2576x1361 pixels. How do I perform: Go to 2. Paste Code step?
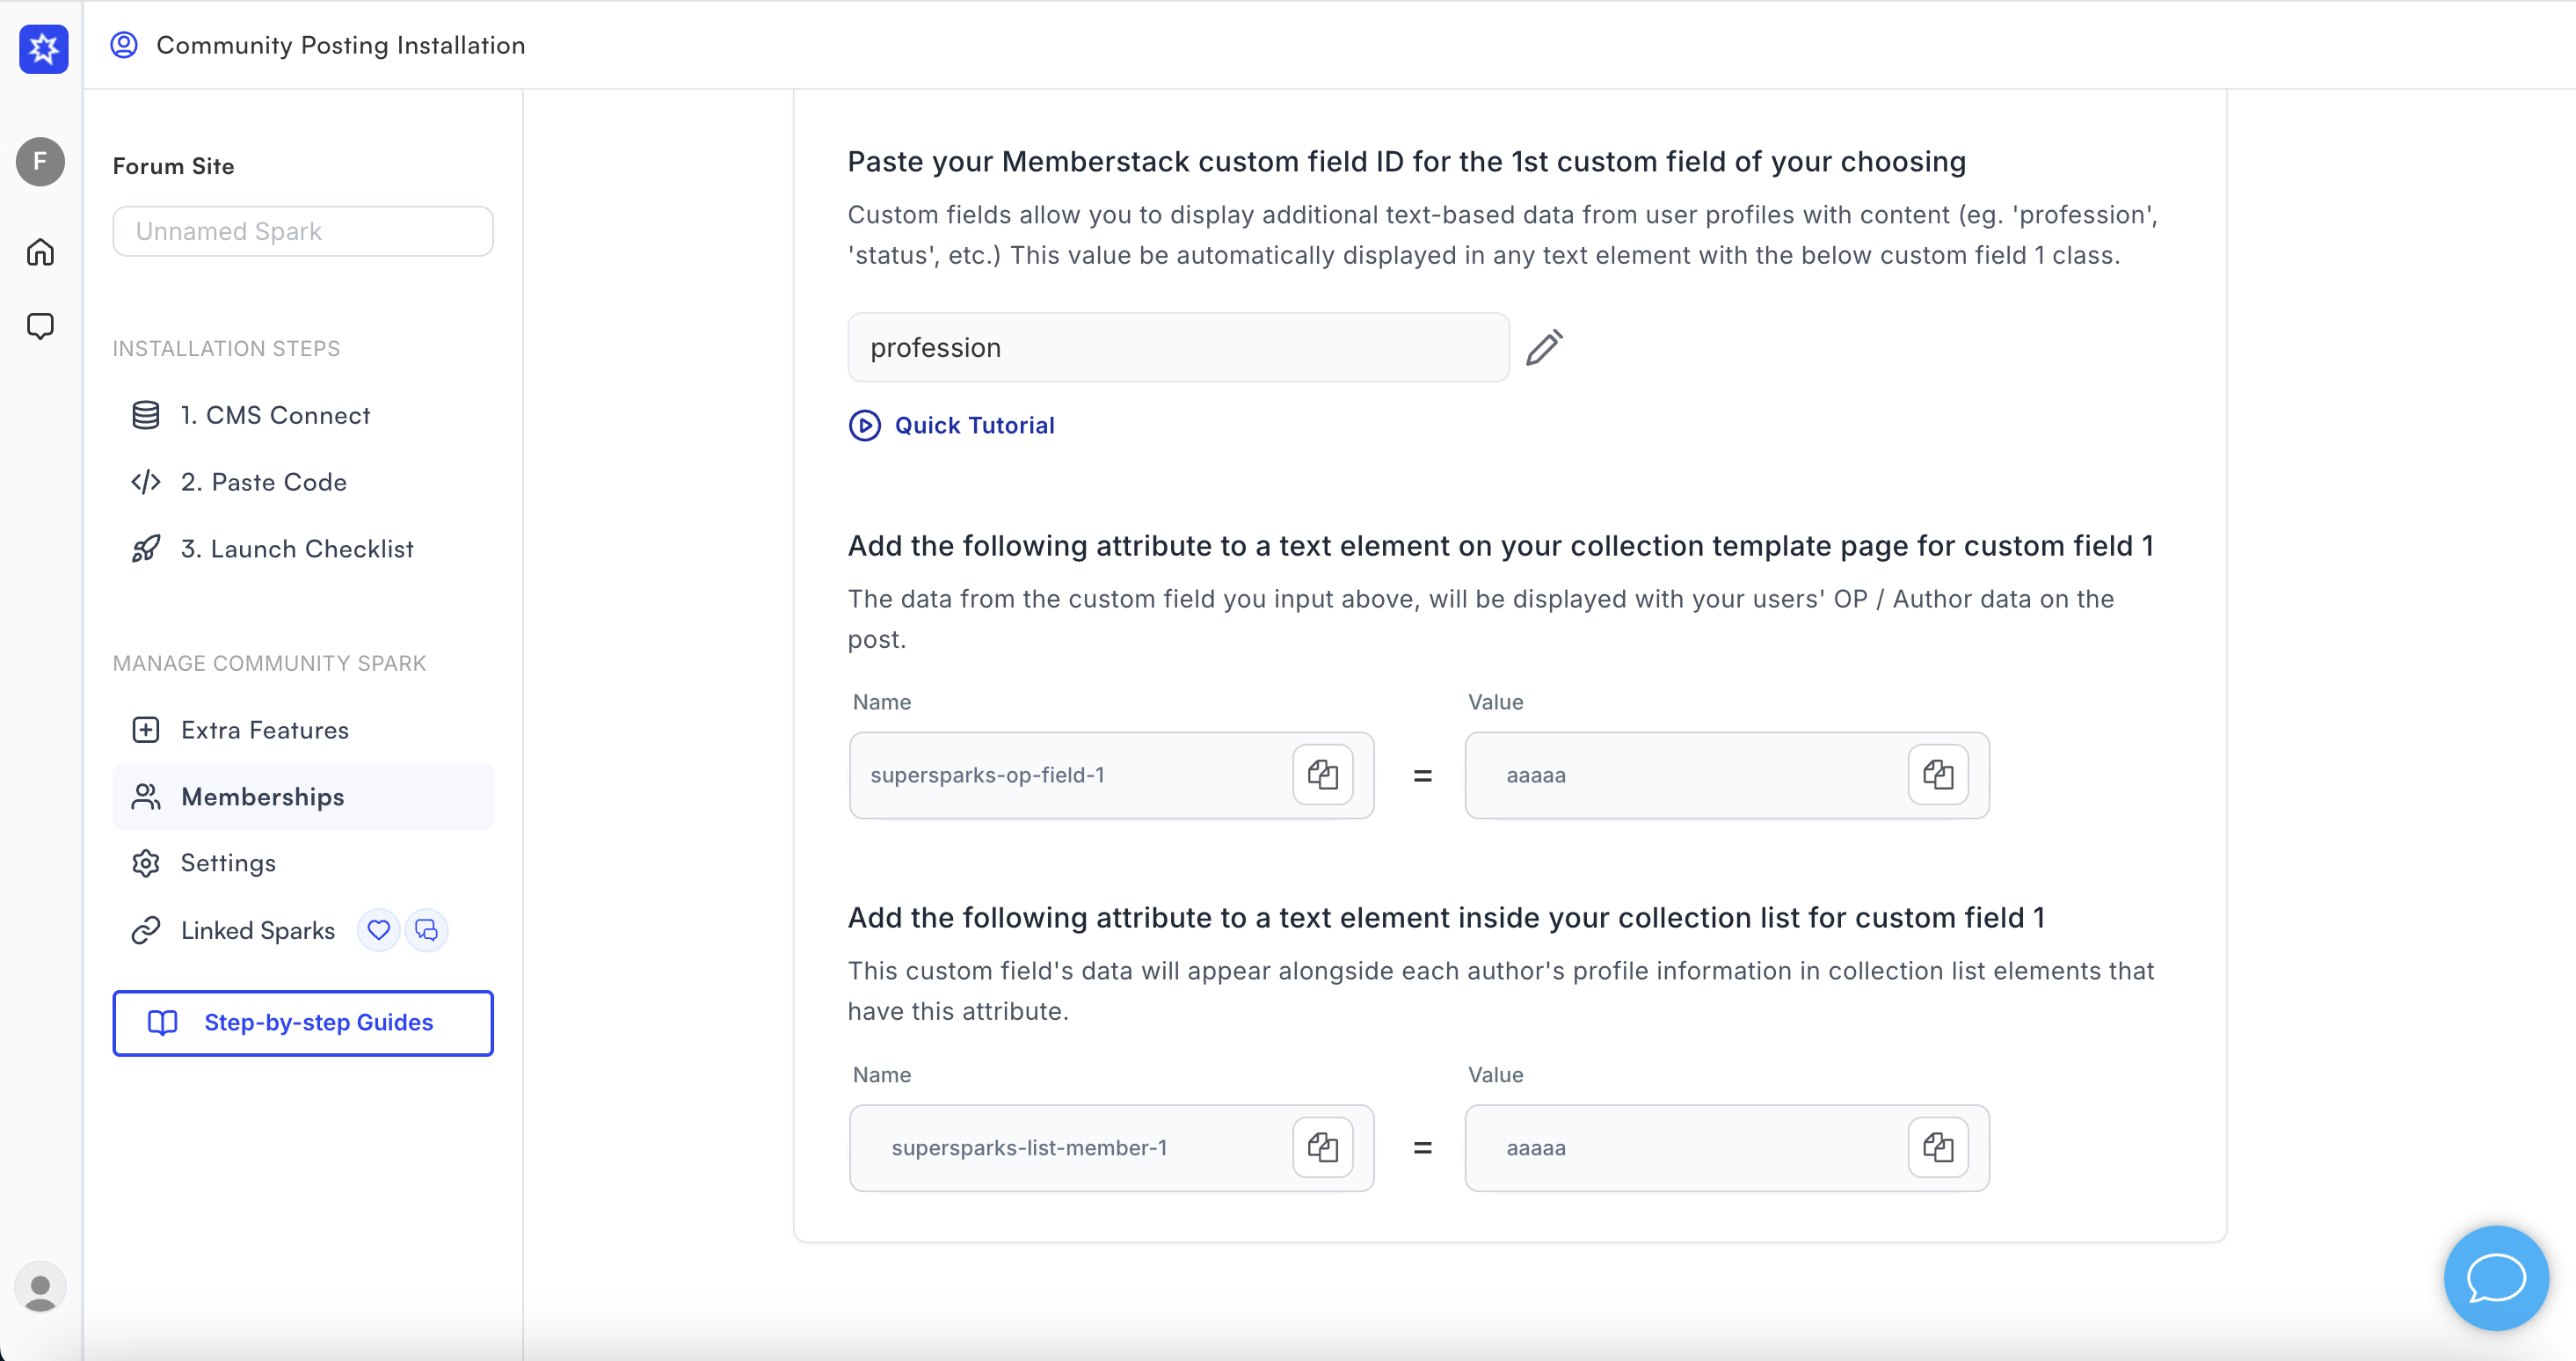[264, 482]
